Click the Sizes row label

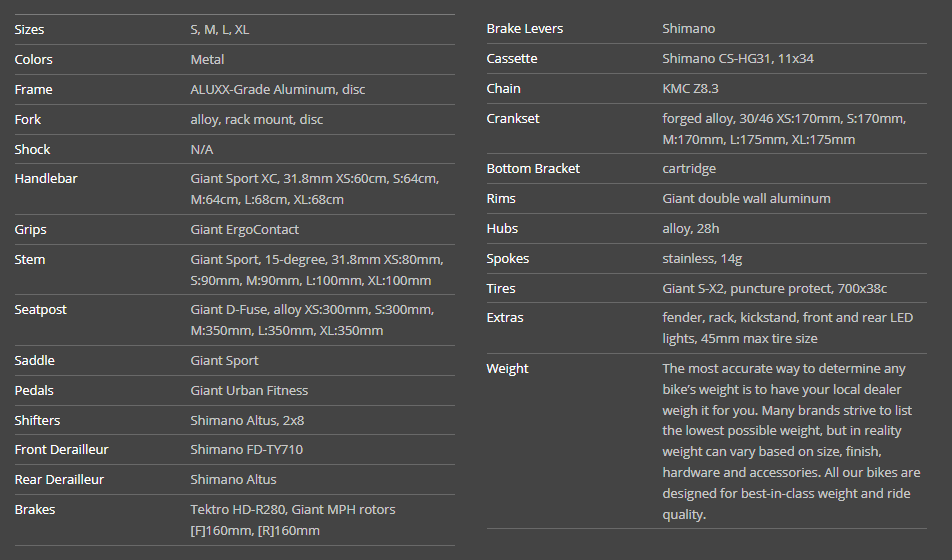click(x=29, y=29)
